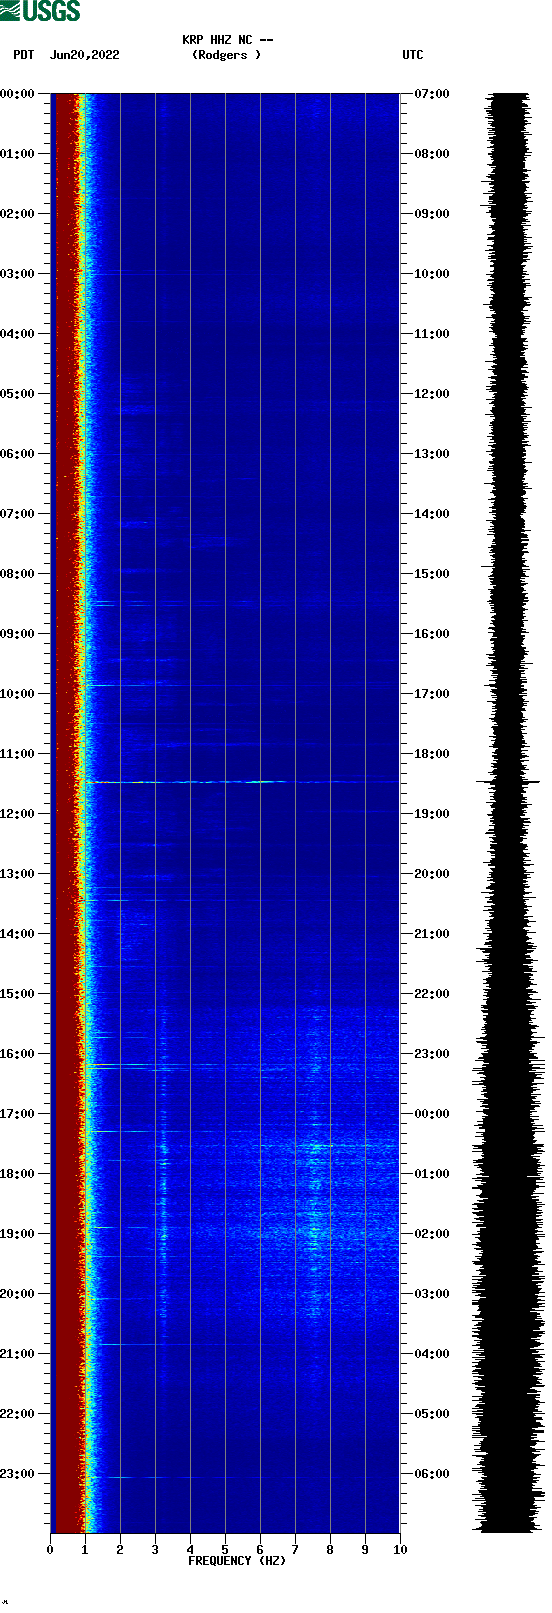This screenshot has height=1613, width=552.
Task: Click the 21:00 PDT time label
Action: 18,1354
